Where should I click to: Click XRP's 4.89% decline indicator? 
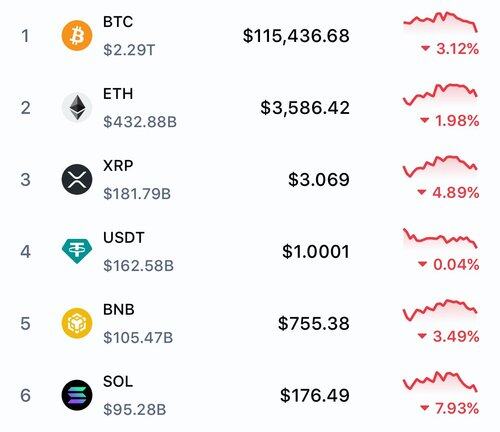tap(448, 192)
